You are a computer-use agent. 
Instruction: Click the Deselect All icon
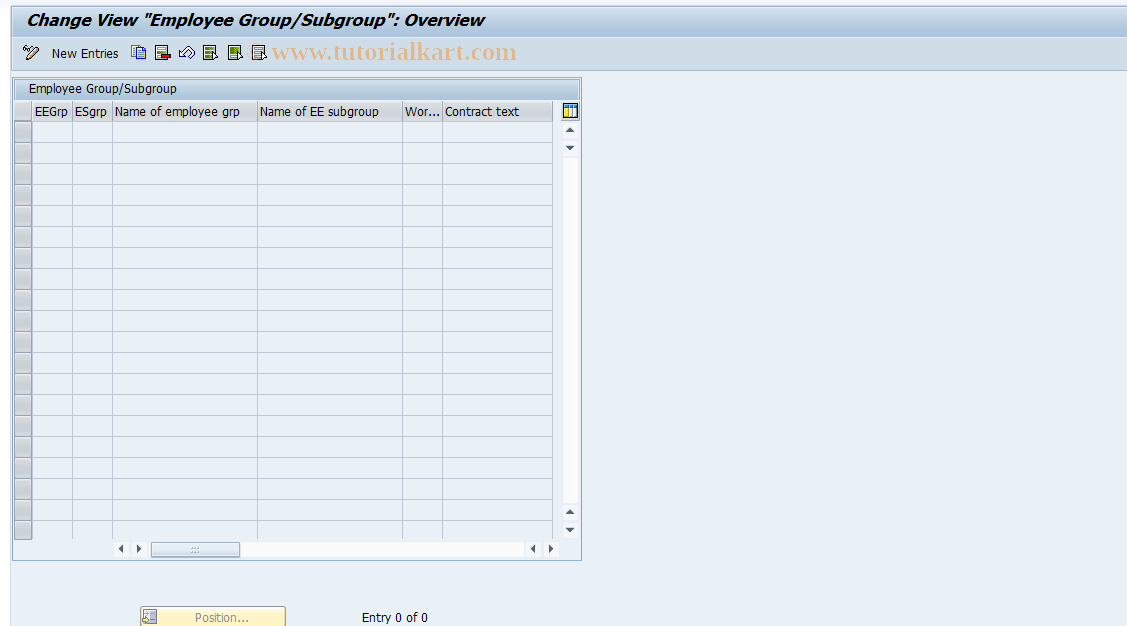[259, 52]
